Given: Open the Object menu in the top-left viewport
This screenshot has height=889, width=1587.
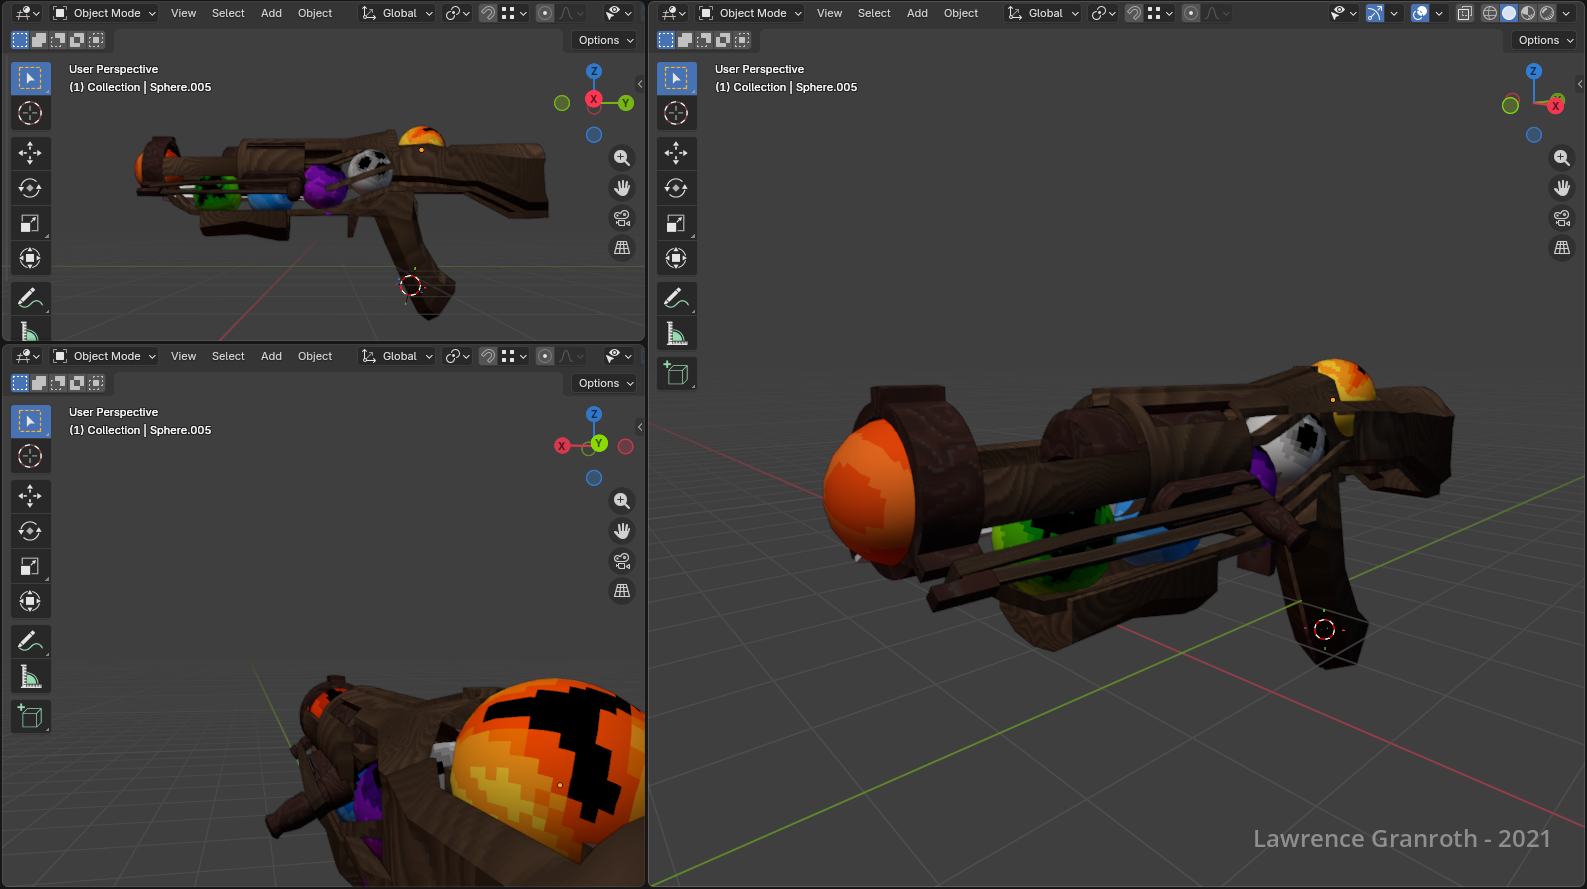Looking at the screenshot, I should (x=315, y=13).
